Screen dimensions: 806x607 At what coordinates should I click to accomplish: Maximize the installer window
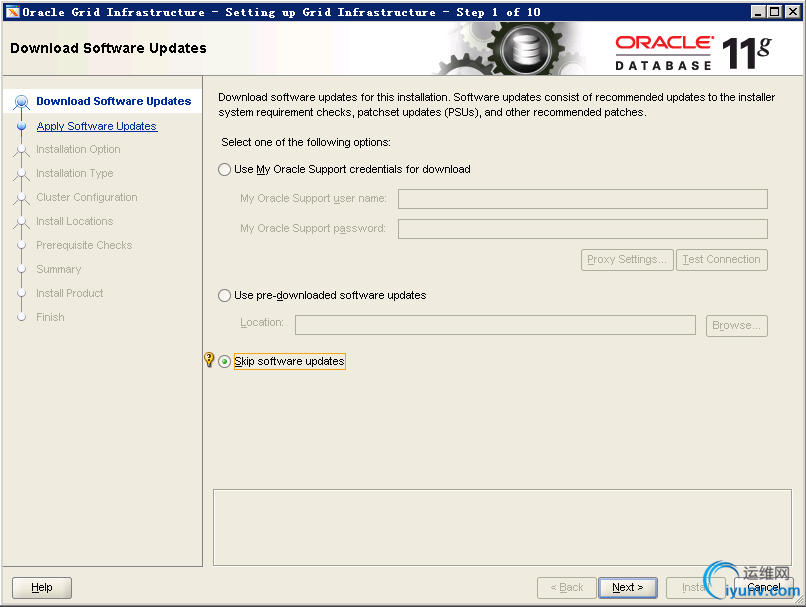[775, 12]
